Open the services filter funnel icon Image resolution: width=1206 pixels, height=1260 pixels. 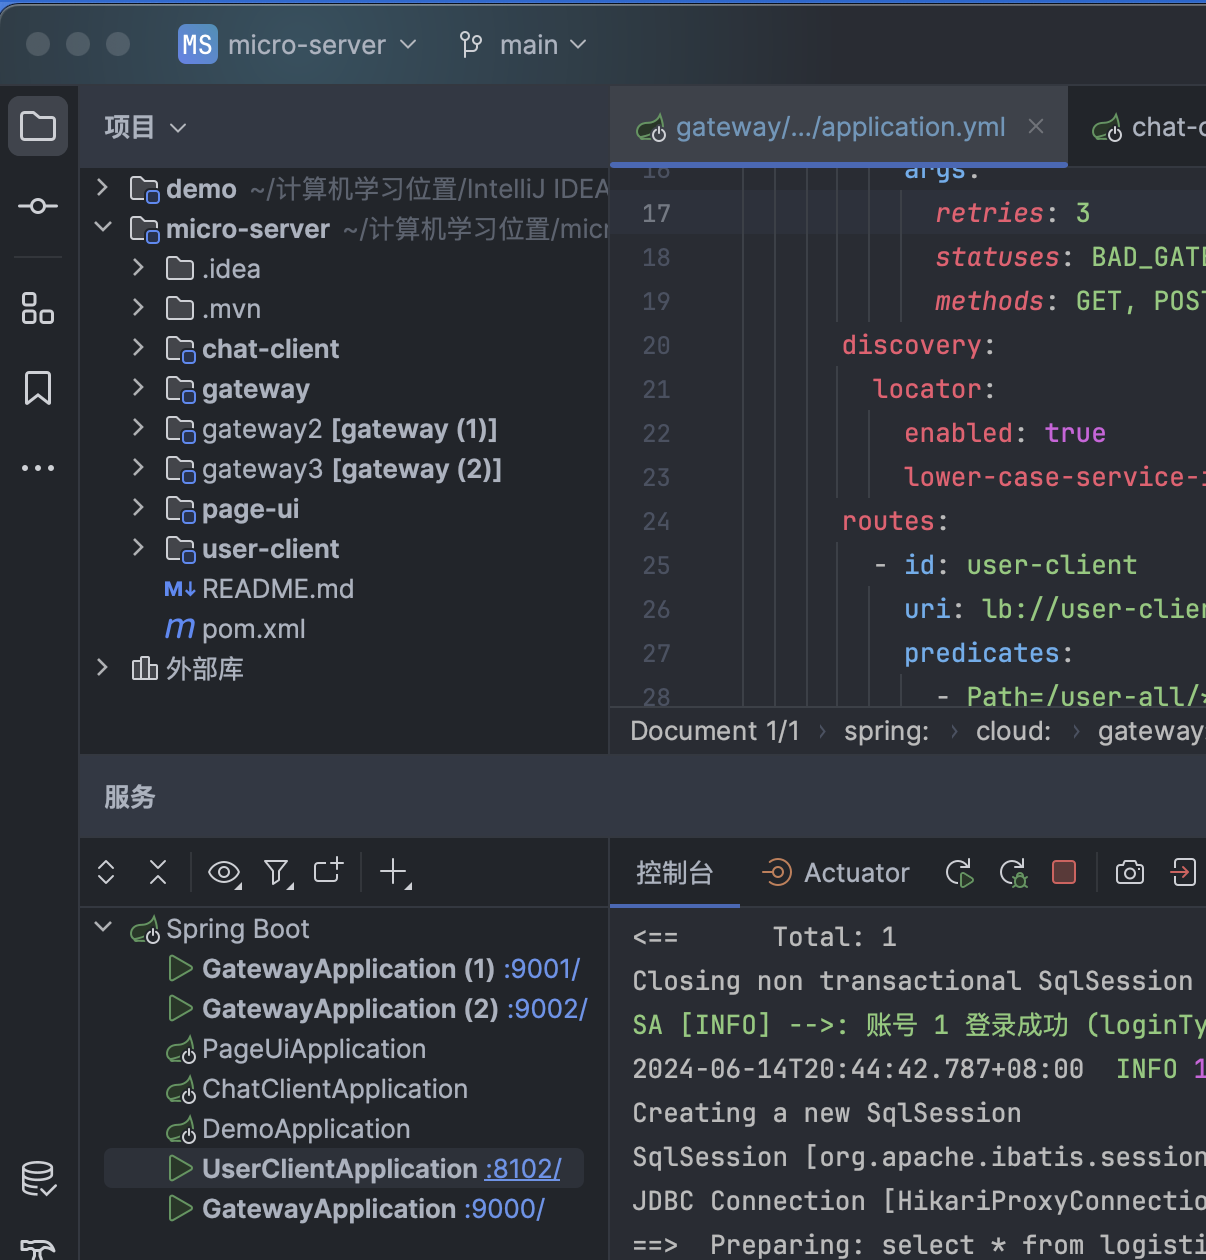click(x=277, y=873)
